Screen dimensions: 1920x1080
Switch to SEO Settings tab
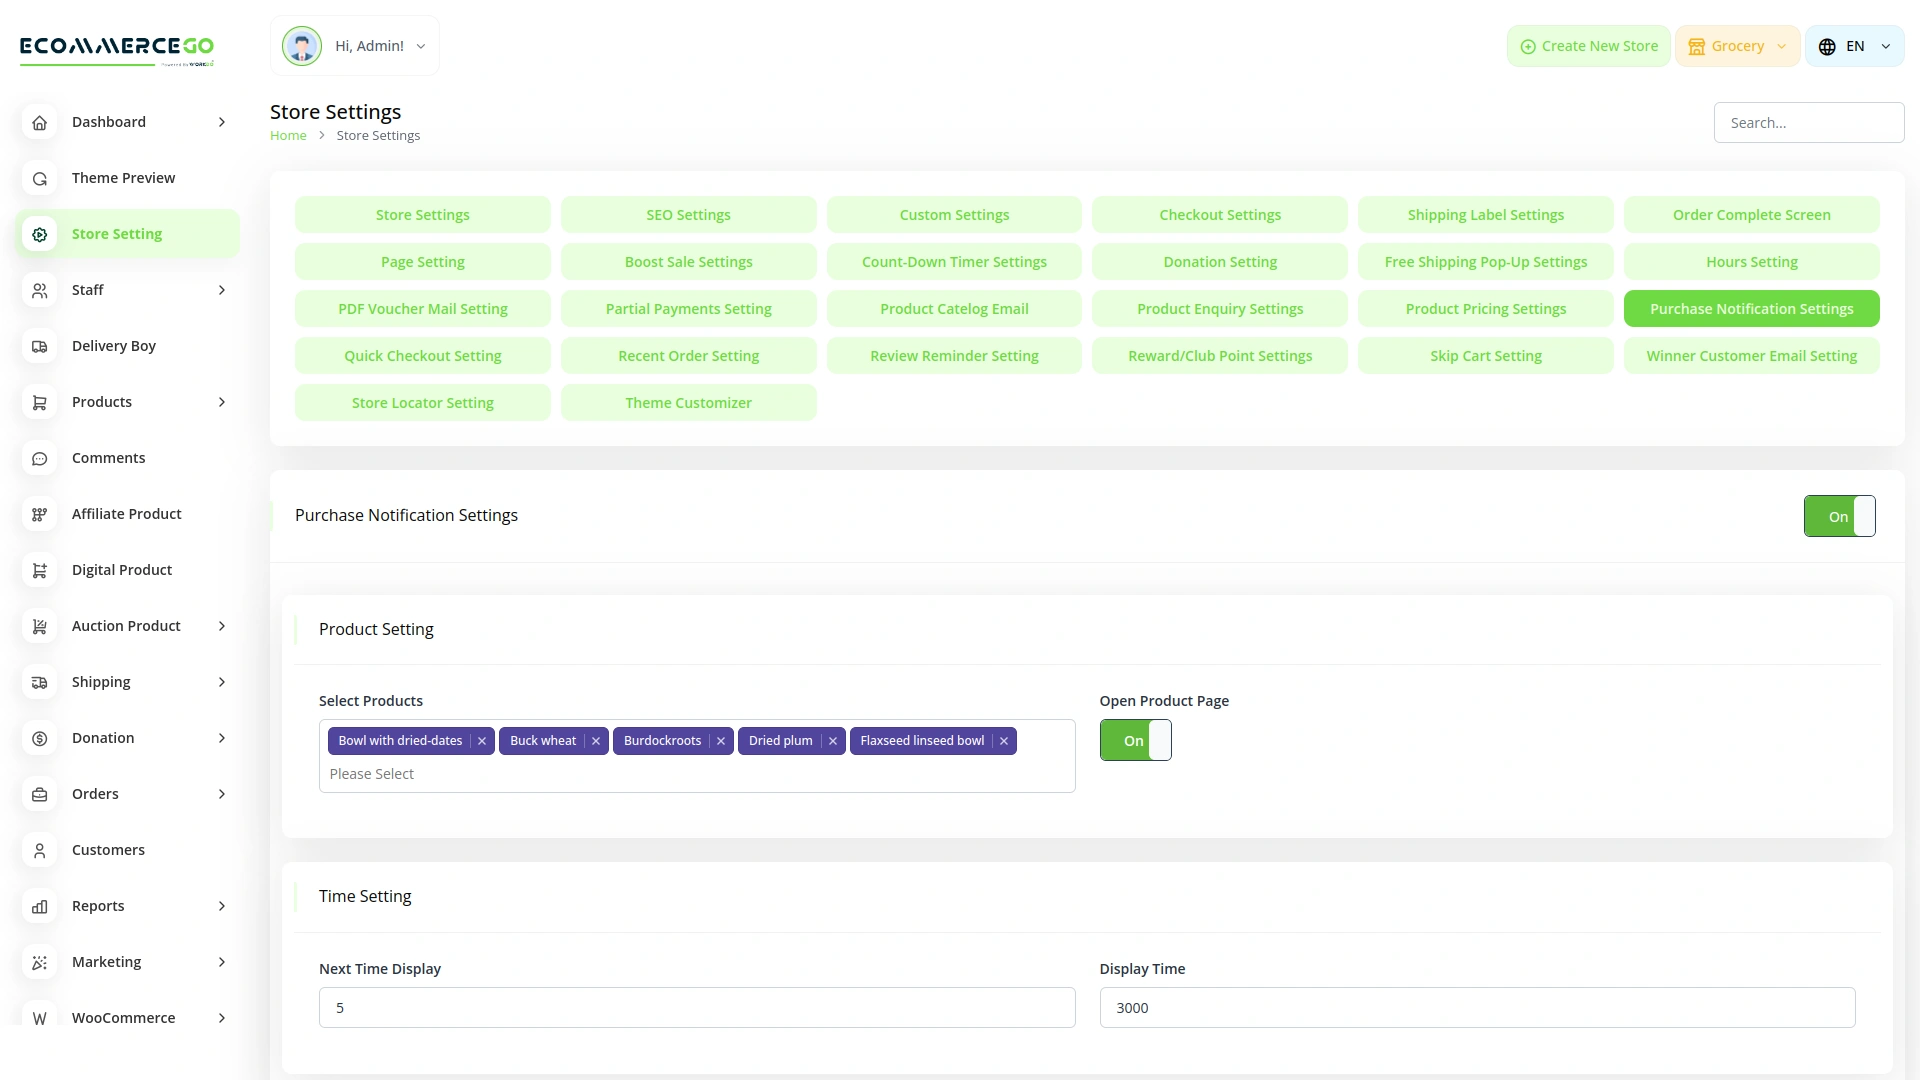click(688, 214)
